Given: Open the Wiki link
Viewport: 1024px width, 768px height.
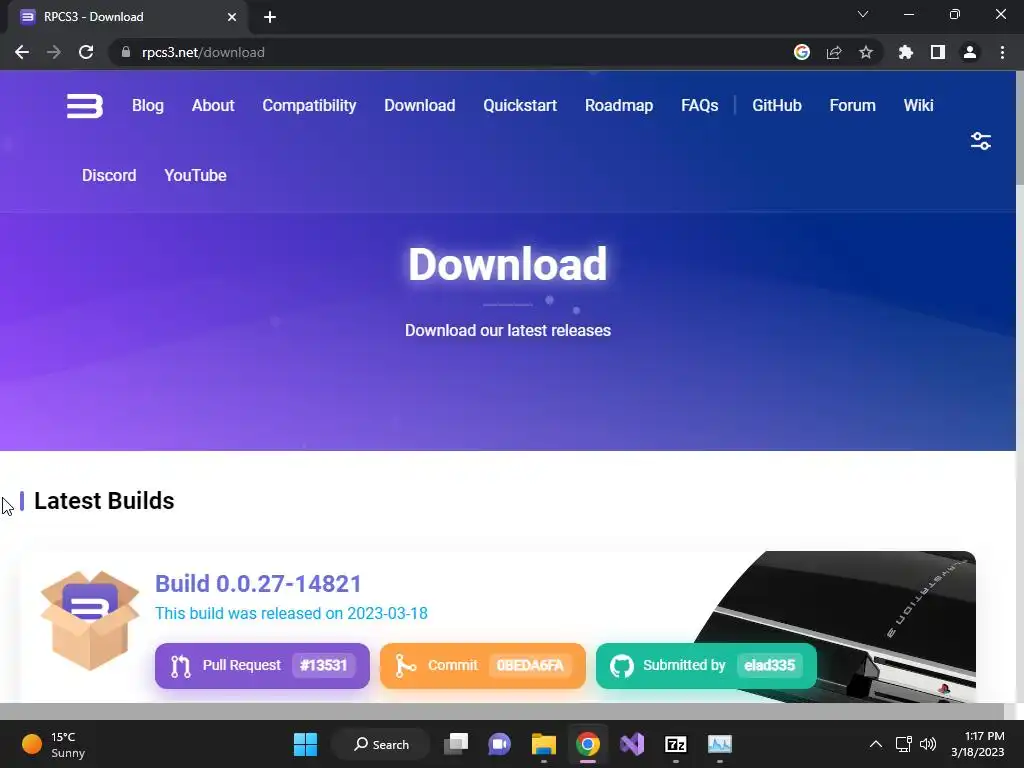Looking at the screenshot, I should point(918,105).
